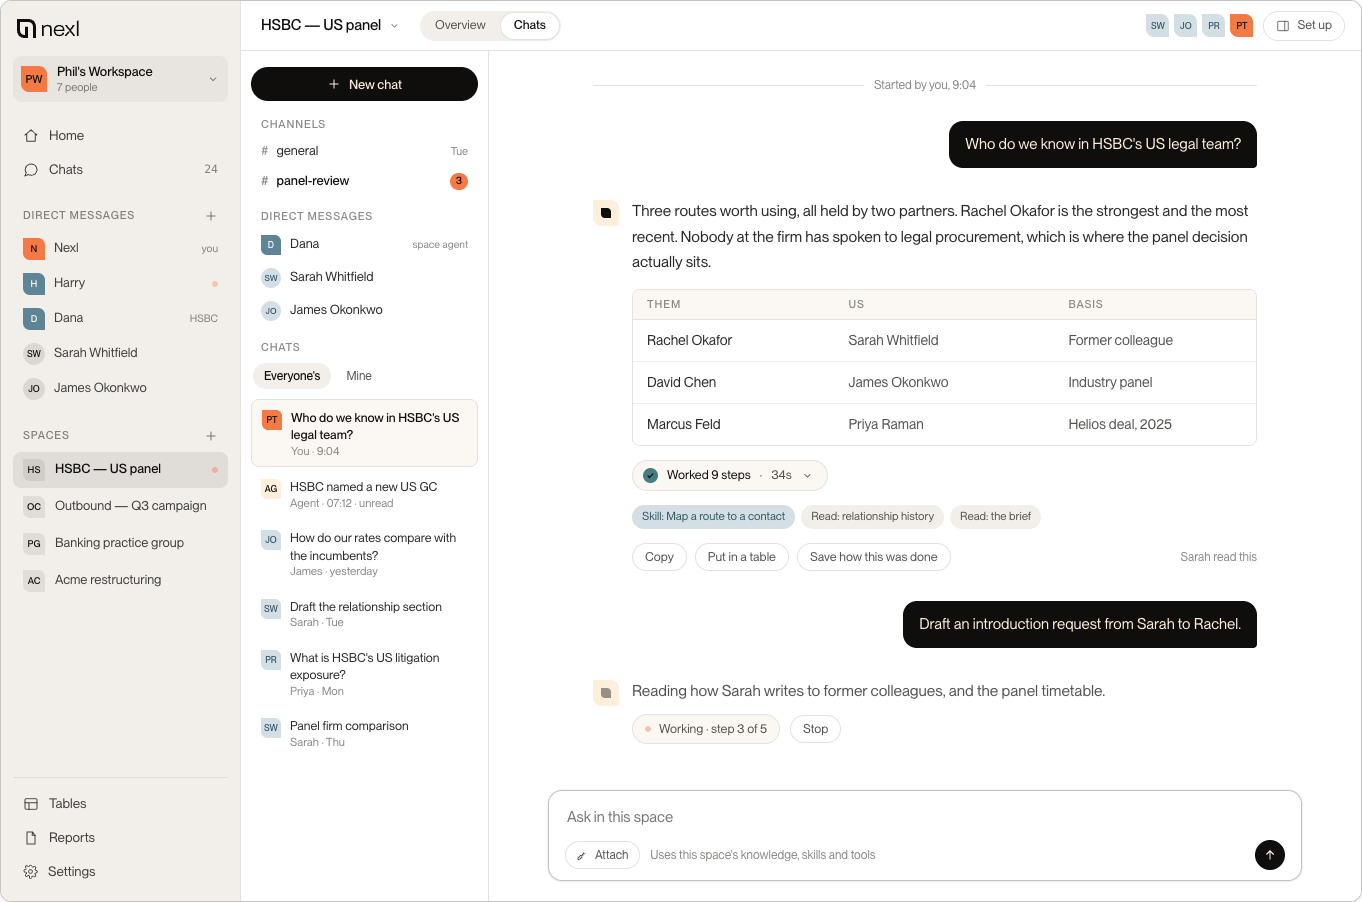Screen dimensions: 1362x902
Task: Click the SW avatar in top bar
Action: click(1157, 26)
